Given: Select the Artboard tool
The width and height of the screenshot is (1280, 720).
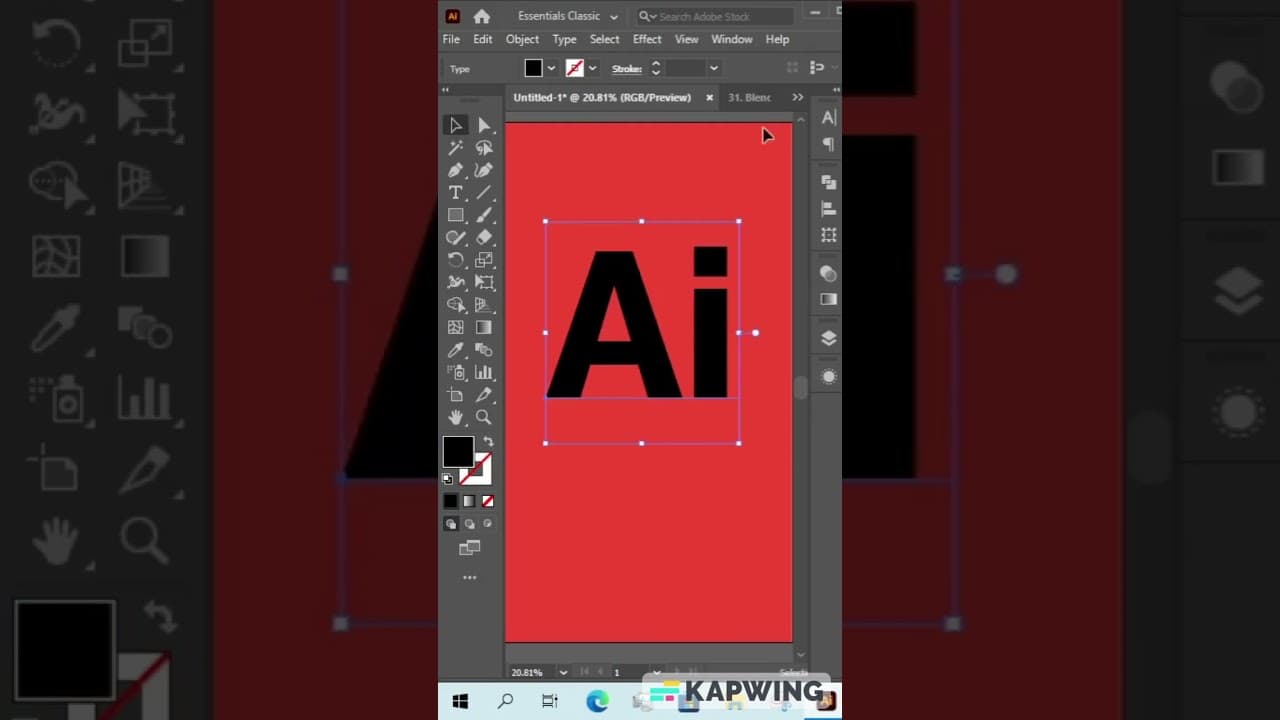Looking at the screenshot, I should pos(455,395).
